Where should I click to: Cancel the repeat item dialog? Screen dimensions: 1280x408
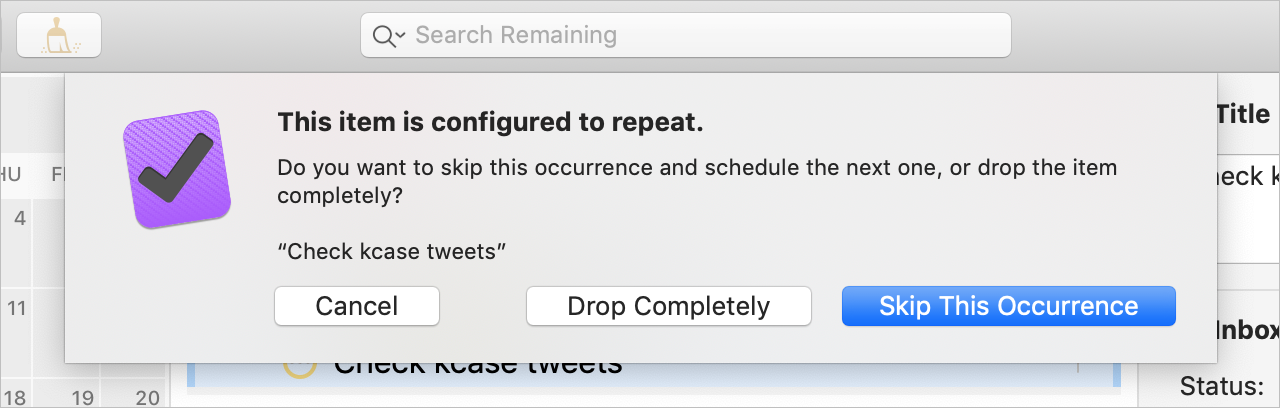click(357, 306)
